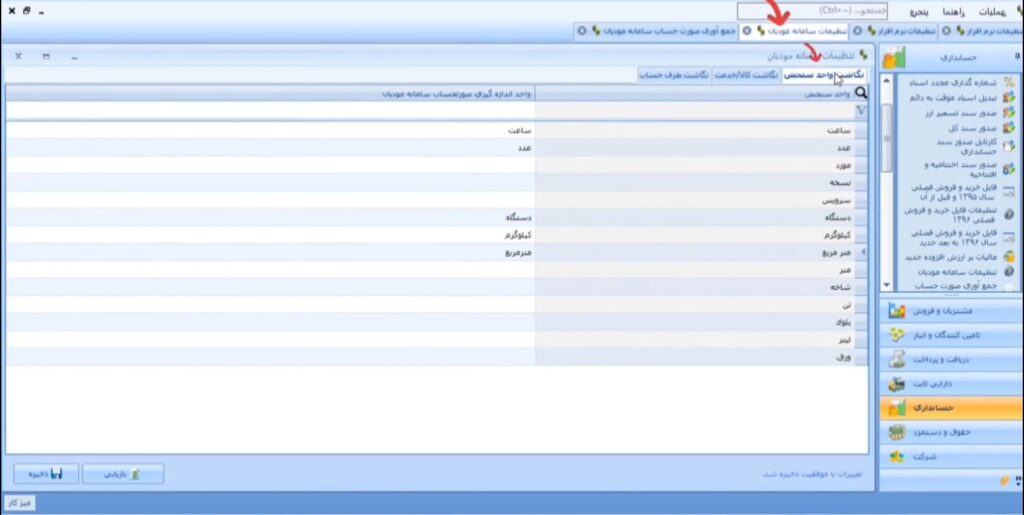Focus the جستجو search field

pos(812,11)
